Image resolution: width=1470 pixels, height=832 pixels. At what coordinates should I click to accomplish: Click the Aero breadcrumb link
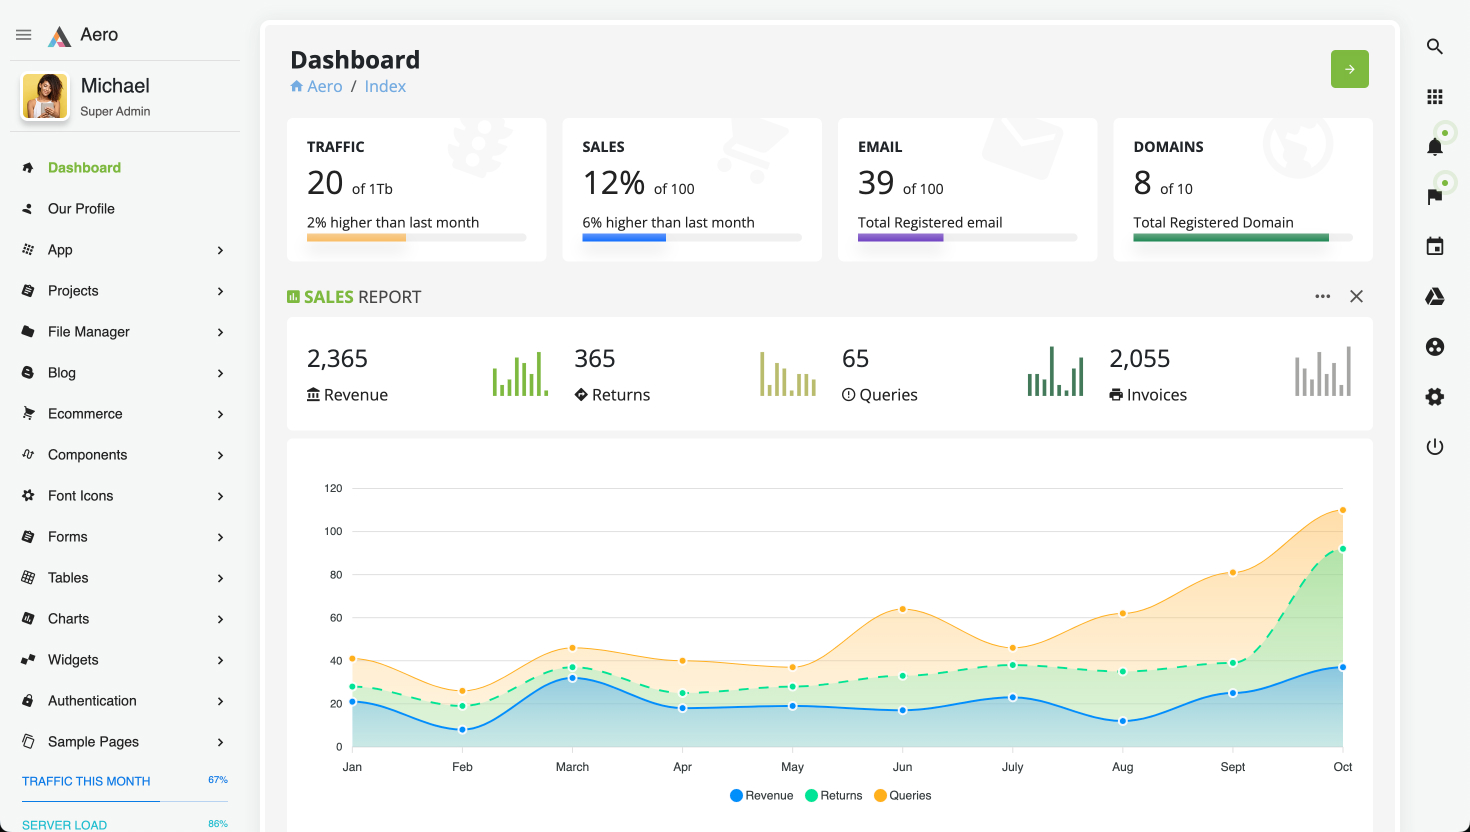point(324,87)
